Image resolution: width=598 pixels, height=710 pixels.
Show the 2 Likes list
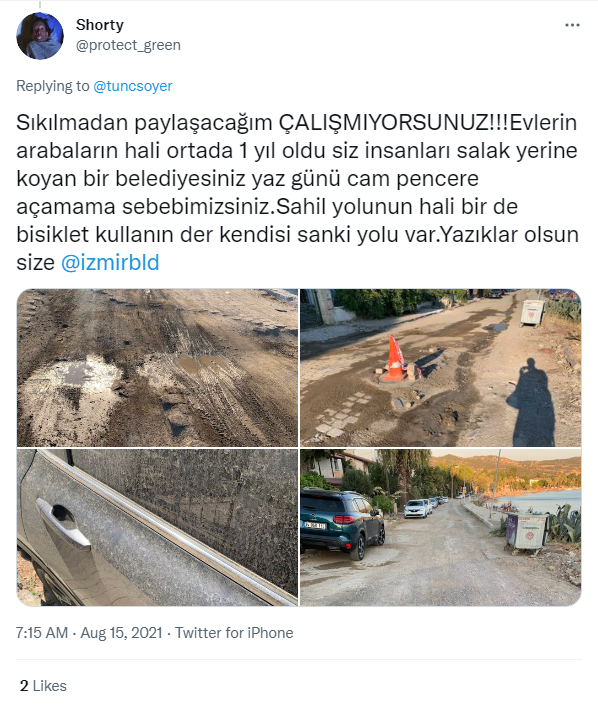point(43,686)
